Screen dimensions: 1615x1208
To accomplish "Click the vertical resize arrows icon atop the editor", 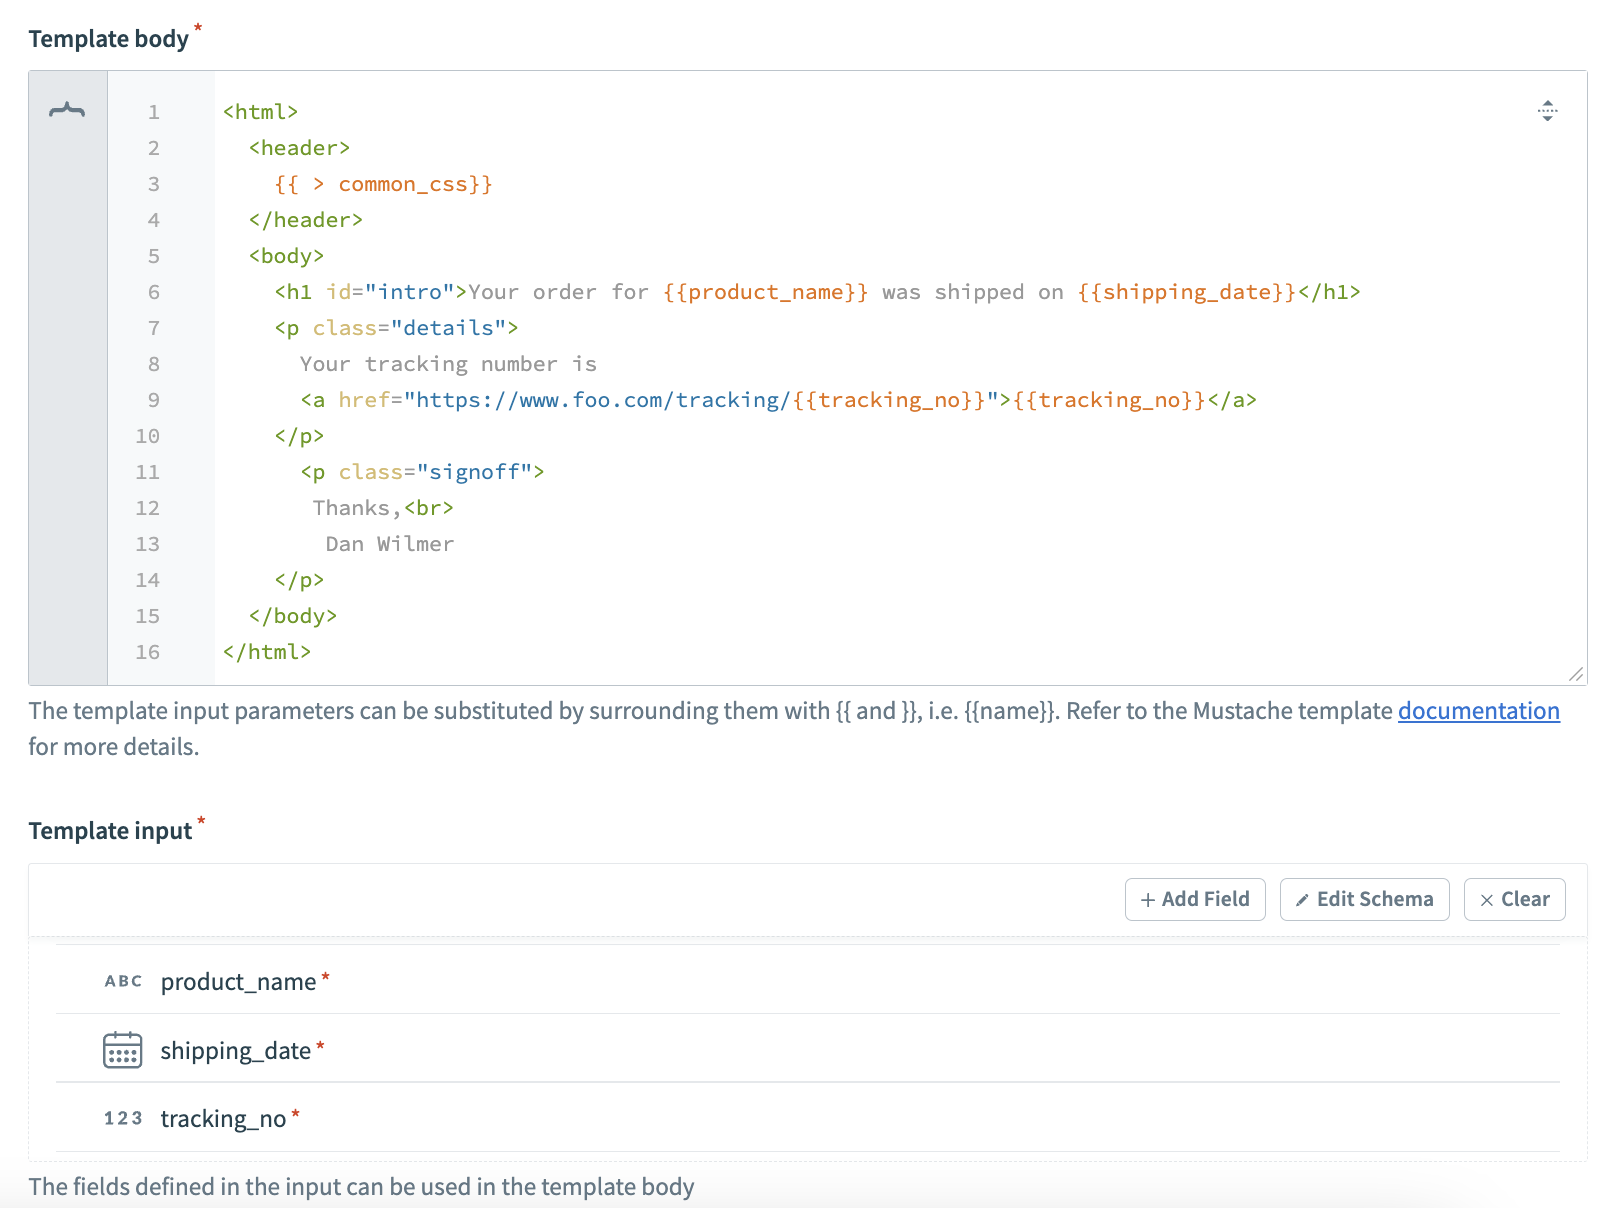I will (x=1547, y=112).
